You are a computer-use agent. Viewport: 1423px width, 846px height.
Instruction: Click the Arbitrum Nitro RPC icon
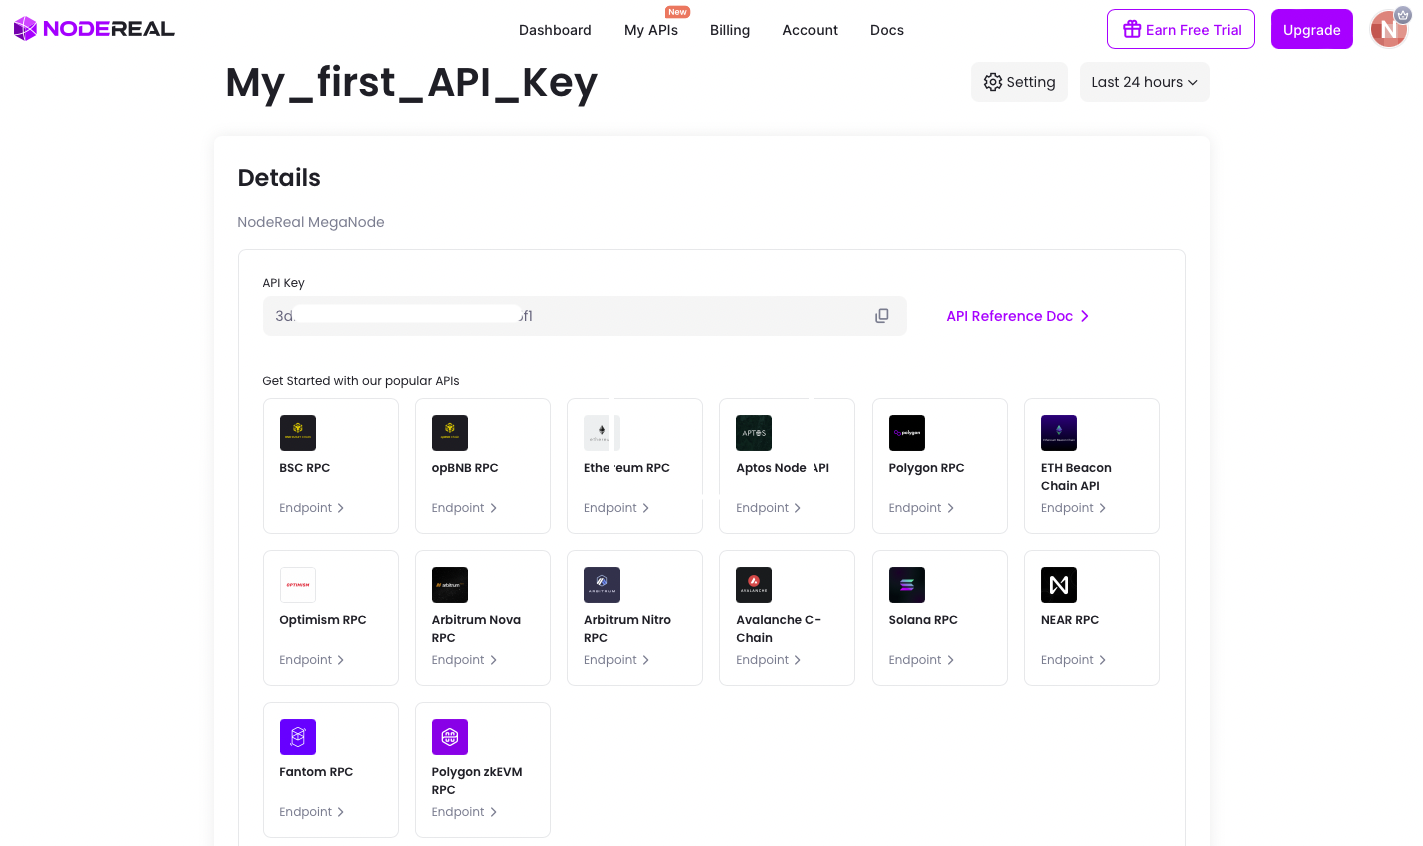602,585
